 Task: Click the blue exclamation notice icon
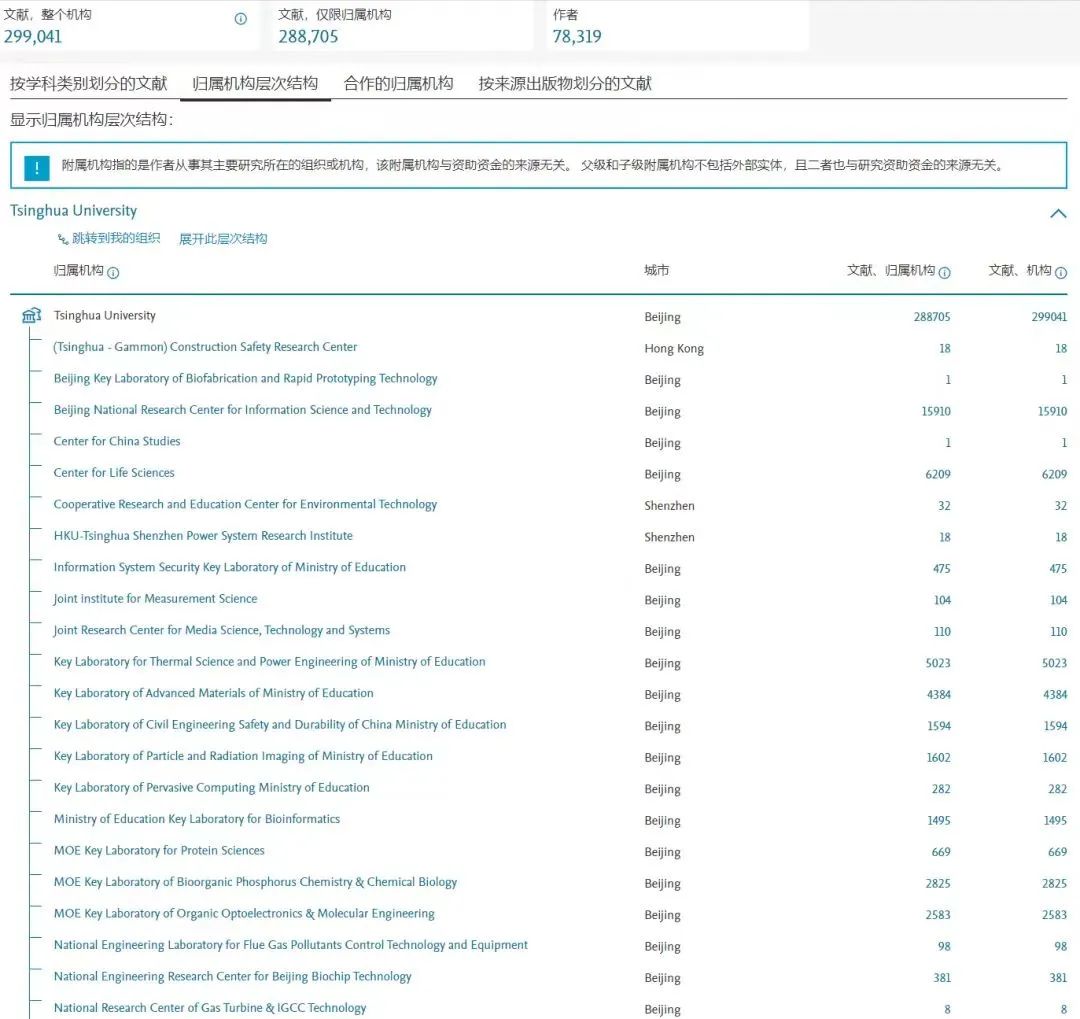tap(37, 167)
